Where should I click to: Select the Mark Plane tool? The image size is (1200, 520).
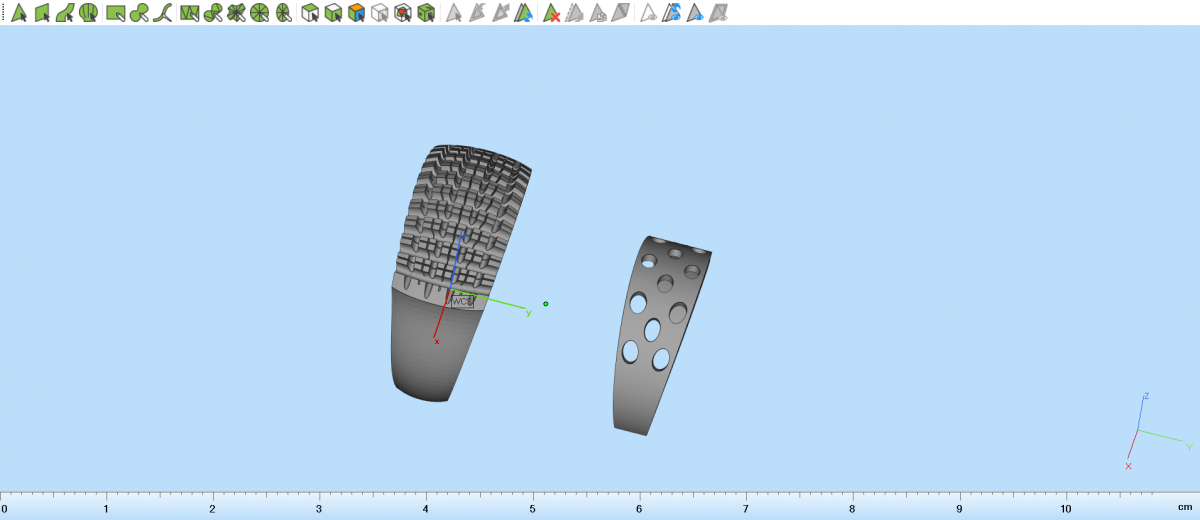(42, 13)
